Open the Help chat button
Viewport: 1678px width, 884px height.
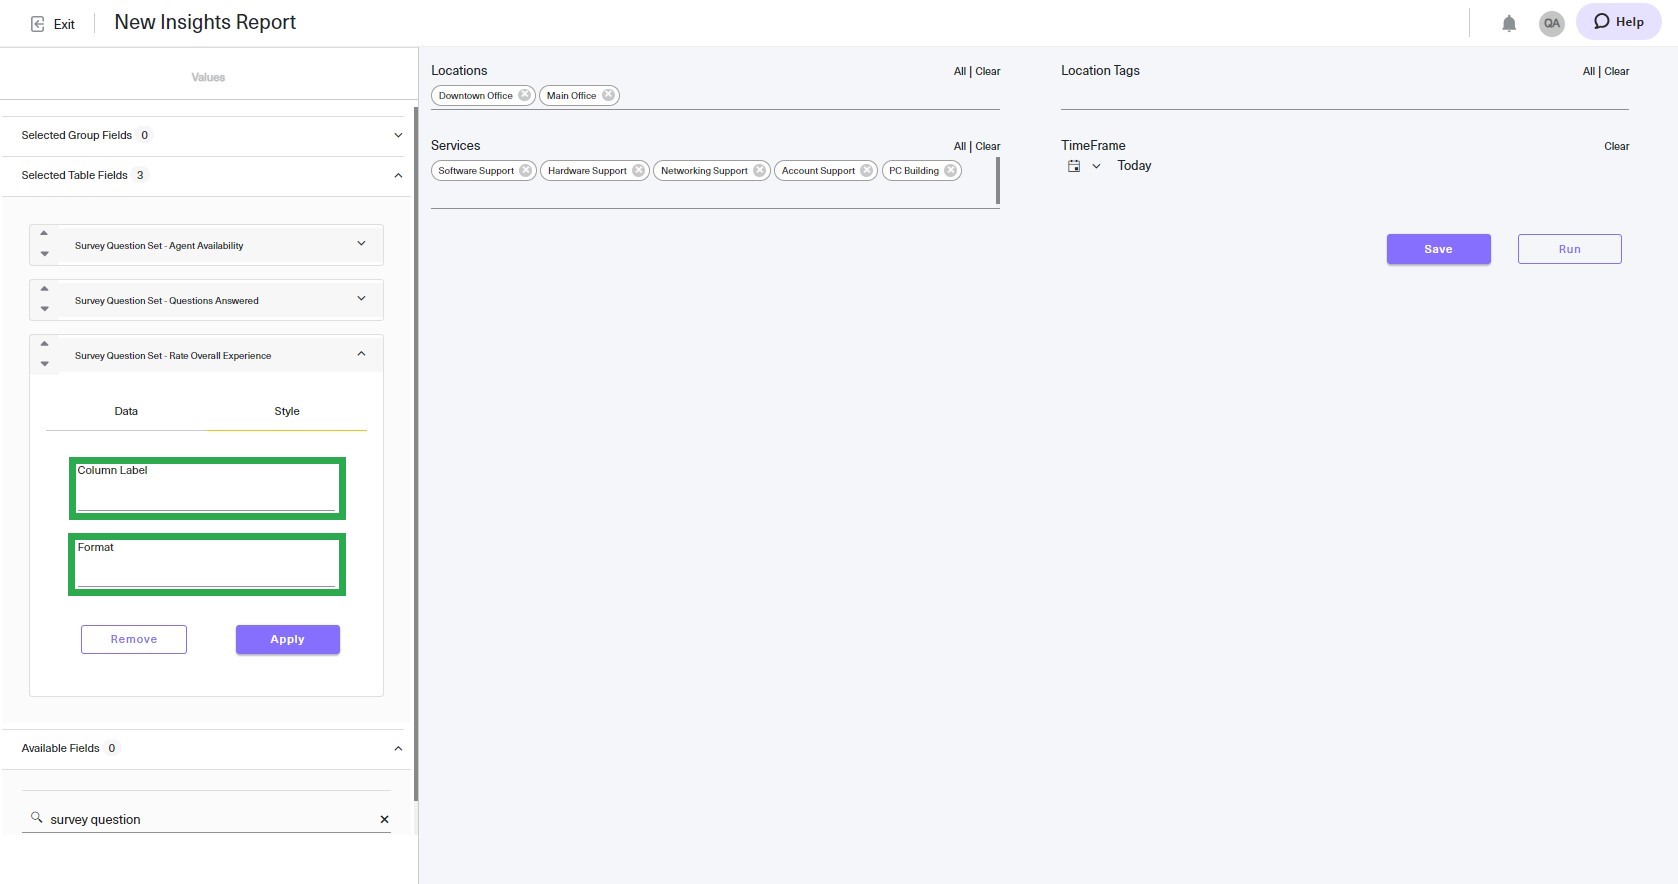[x=1618, y=21]
